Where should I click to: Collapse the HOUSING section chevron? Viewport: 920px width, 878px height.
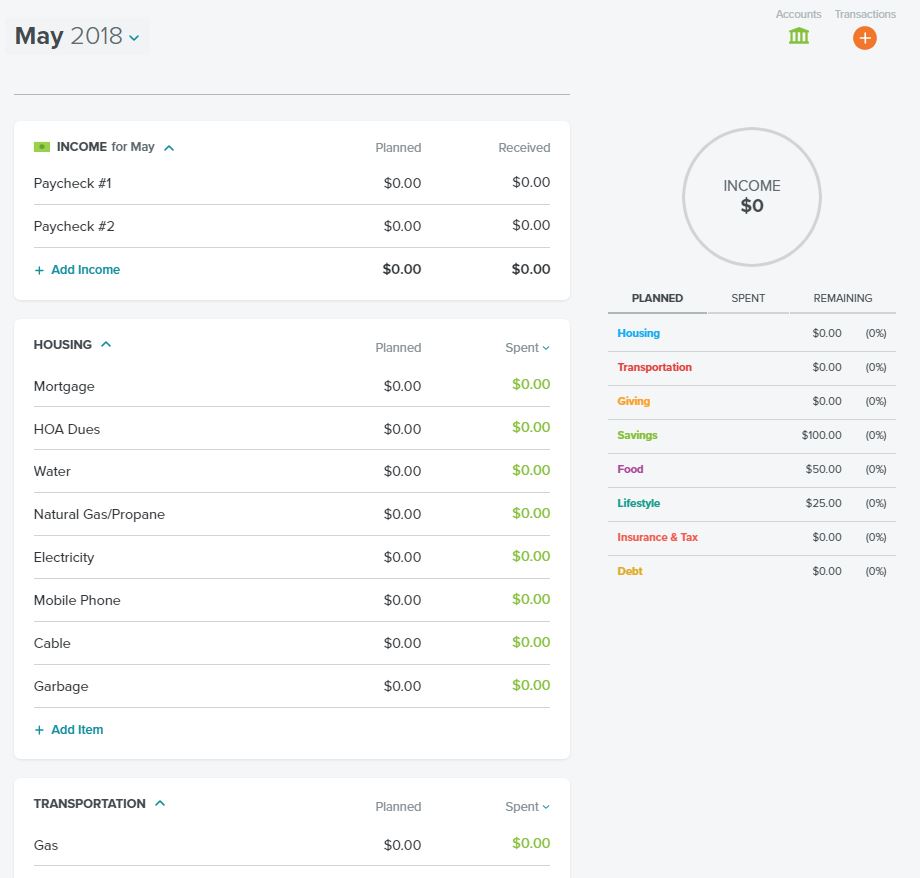[106, 345]
